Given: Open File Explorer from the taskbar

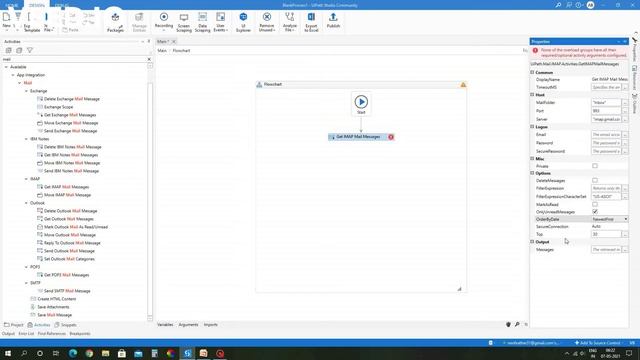Looking at the screenshot, I should pos(105,353).
